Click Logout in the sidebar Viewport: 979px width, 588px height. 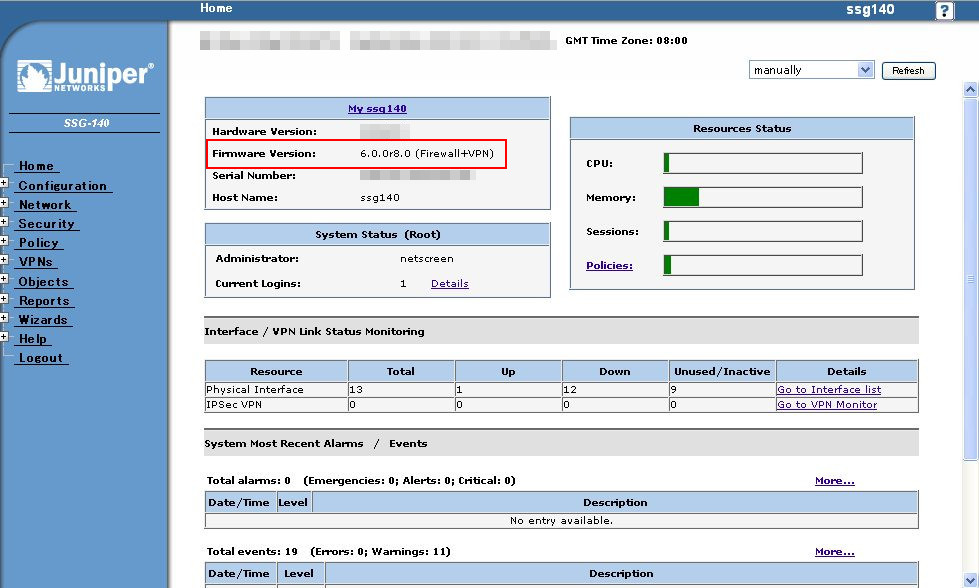(41, 358)
